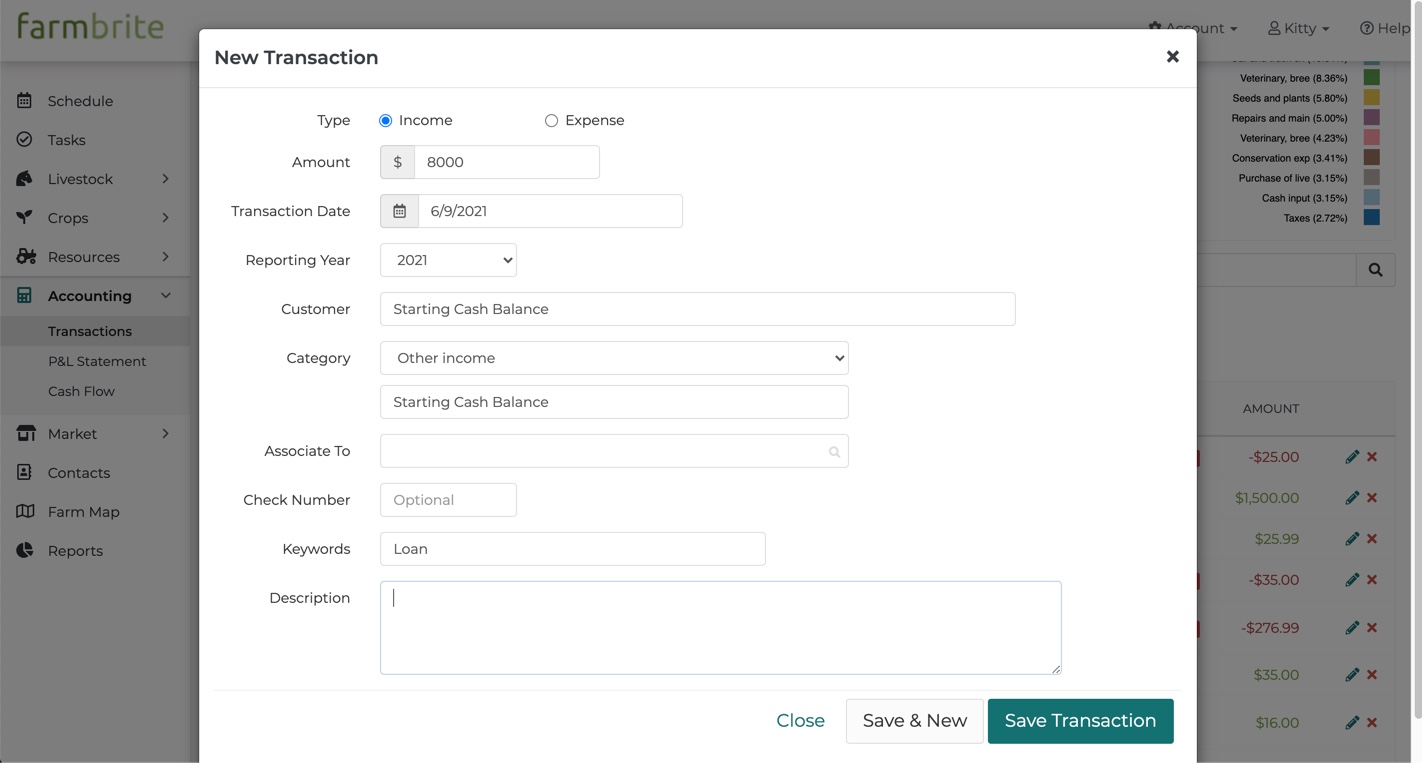
Task: Click the calendar icon beside Transaction Date
Action: pos(399,211)
